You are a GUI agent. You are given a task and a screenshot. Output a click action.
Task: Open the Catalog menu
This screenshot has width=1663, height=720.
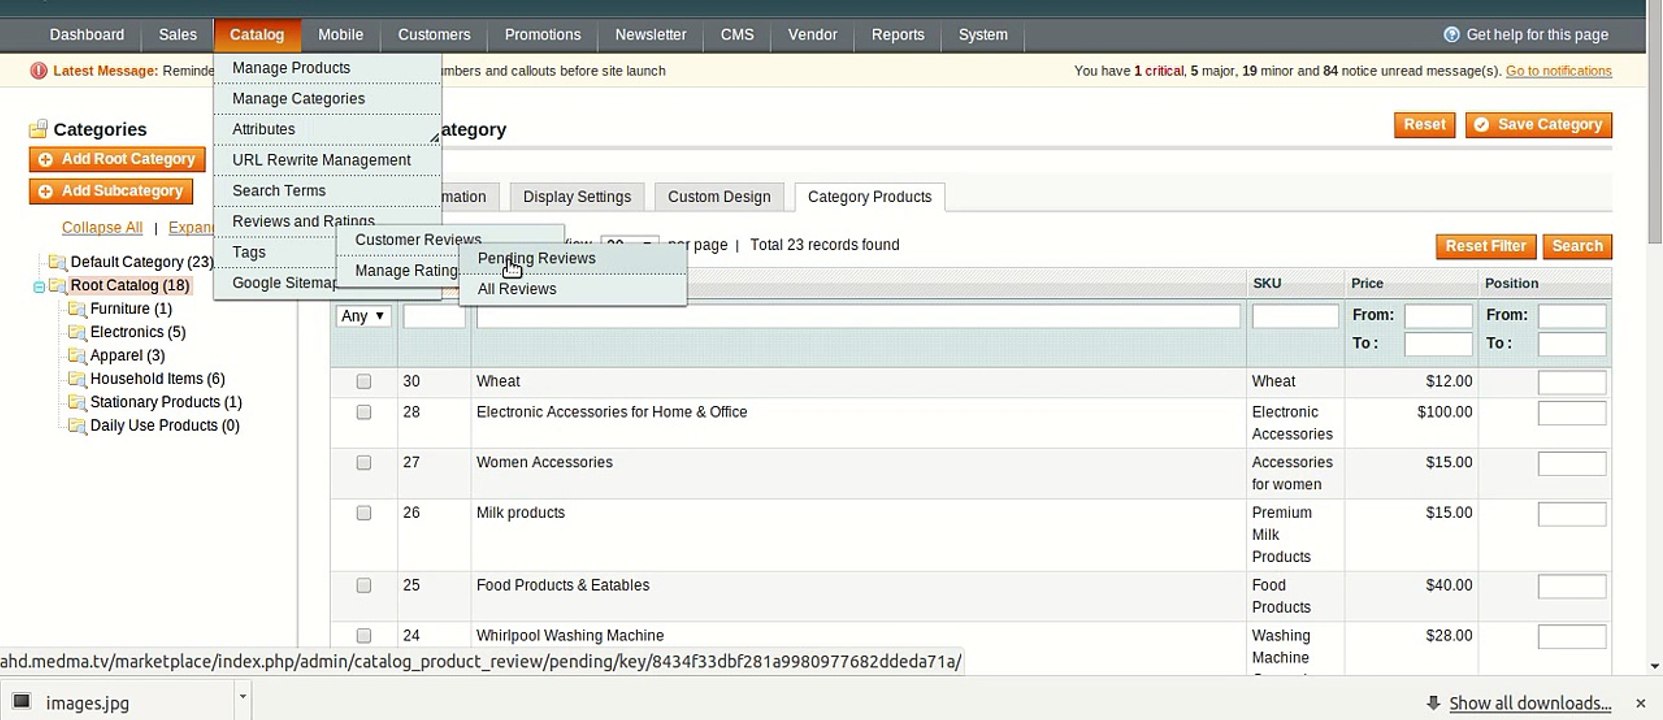point(257,35)
